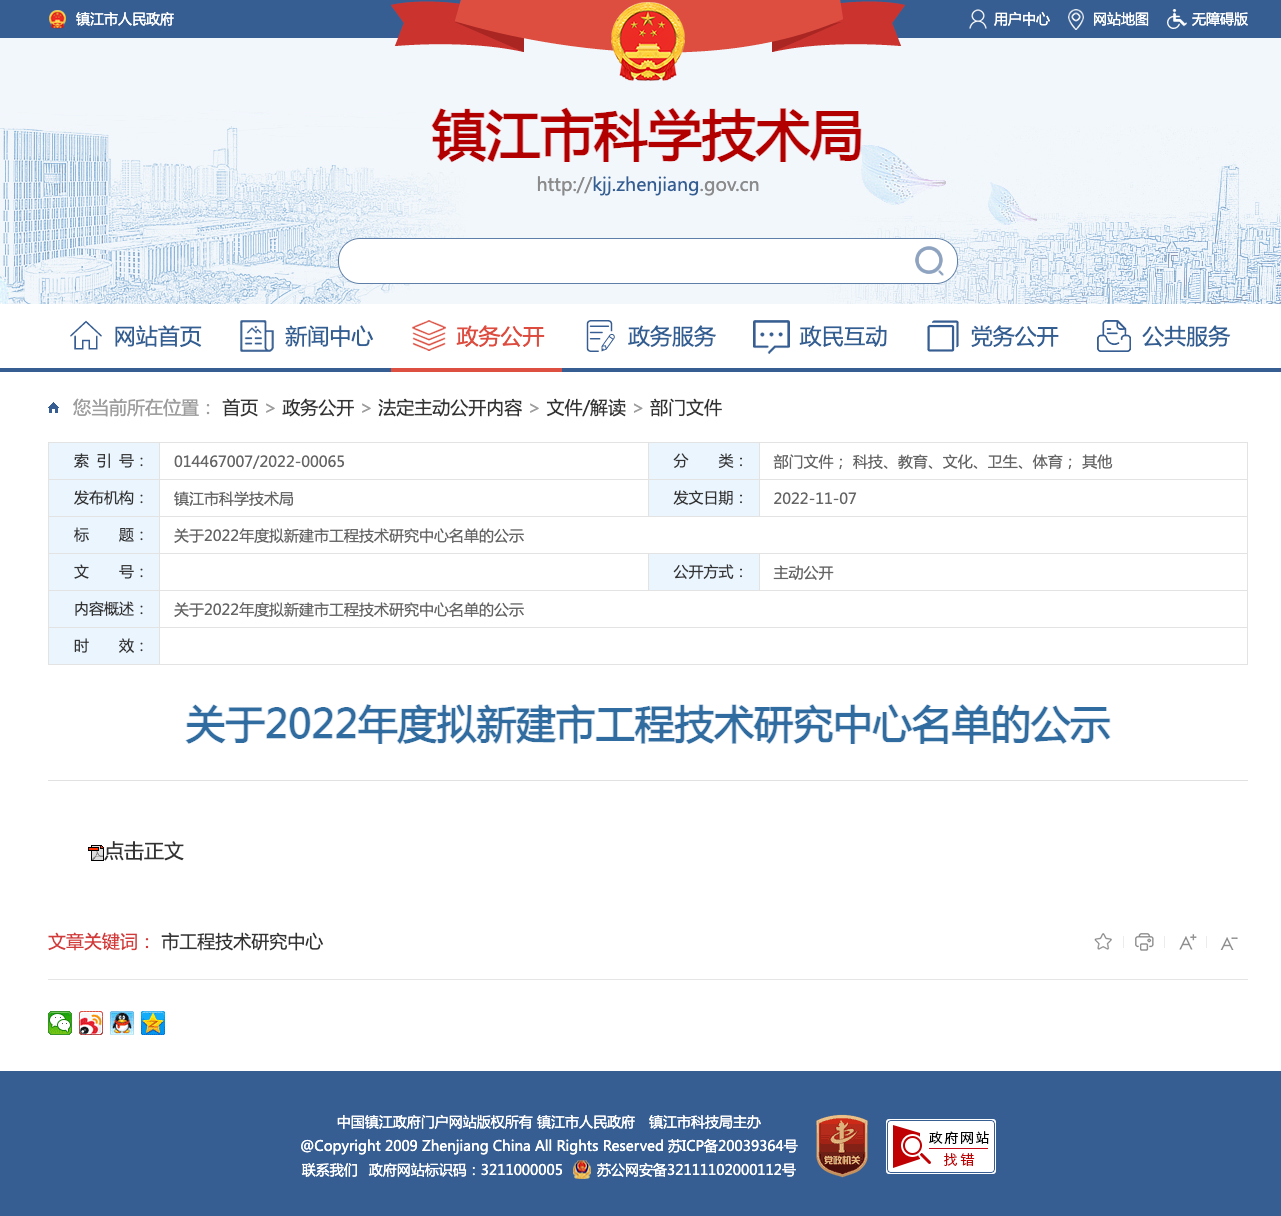Viewport: 1281px width, 1216px height.
Task: Click the government emblem beside 镇江市人民政府
Action: tap(57, 19)
